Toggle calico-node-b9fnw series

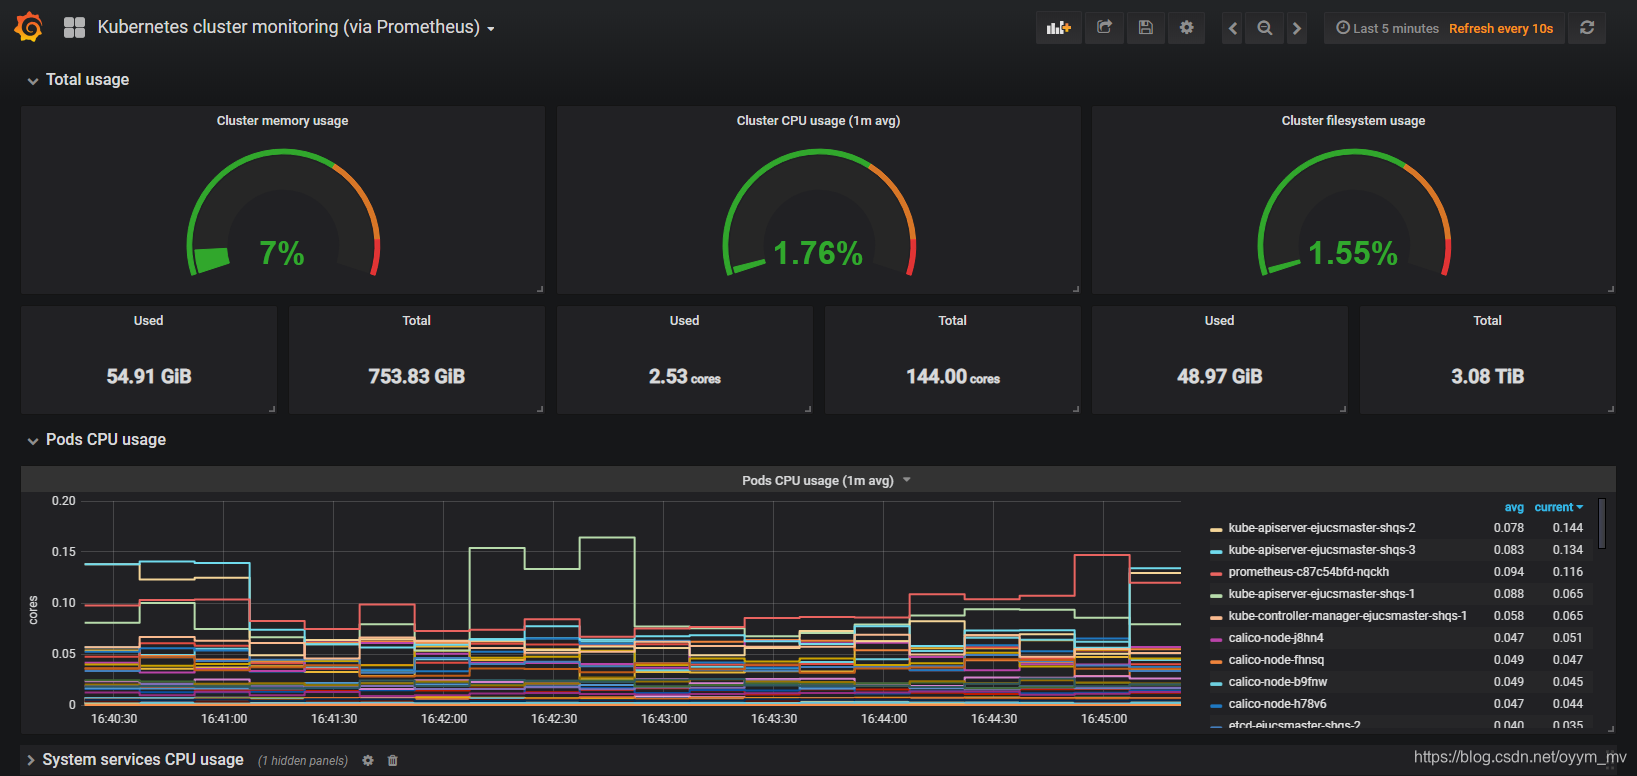(1277, 682)
